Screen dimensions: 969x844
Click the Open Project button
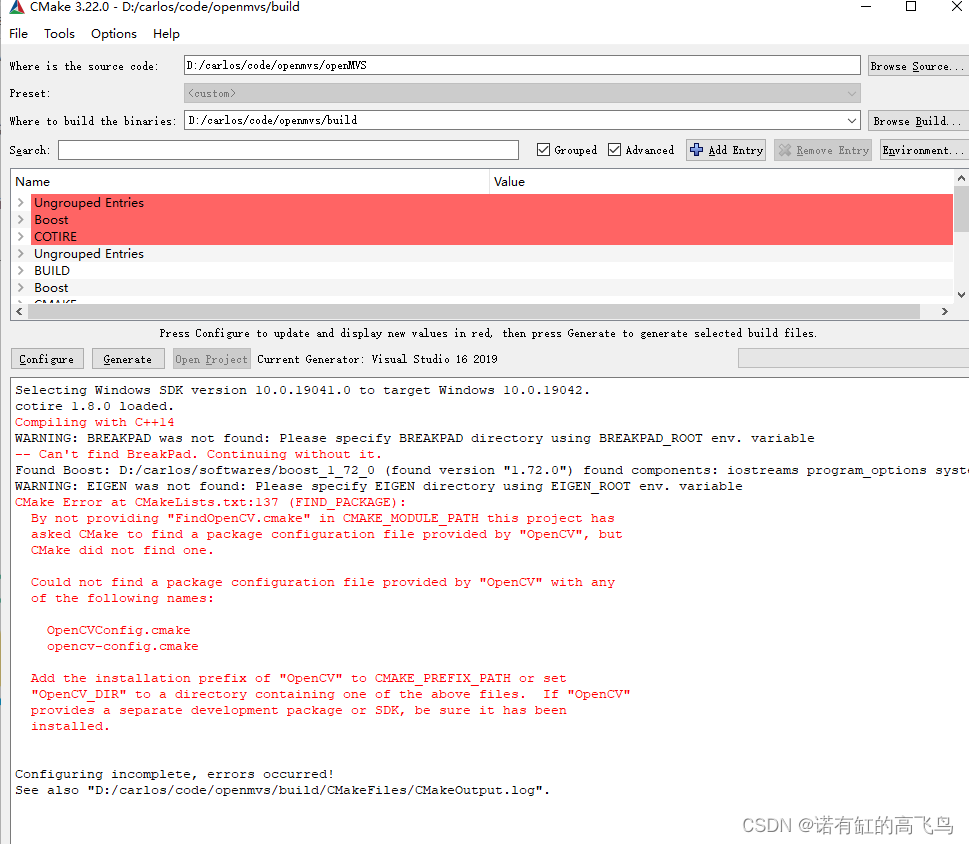(x=211, y=359)
